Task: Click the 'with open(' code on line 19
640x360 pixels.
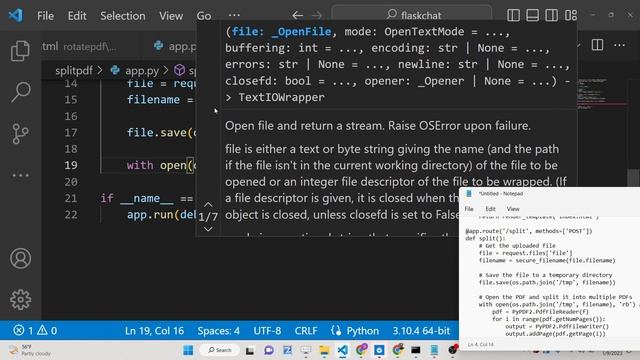Action: [x=161, y=165]
